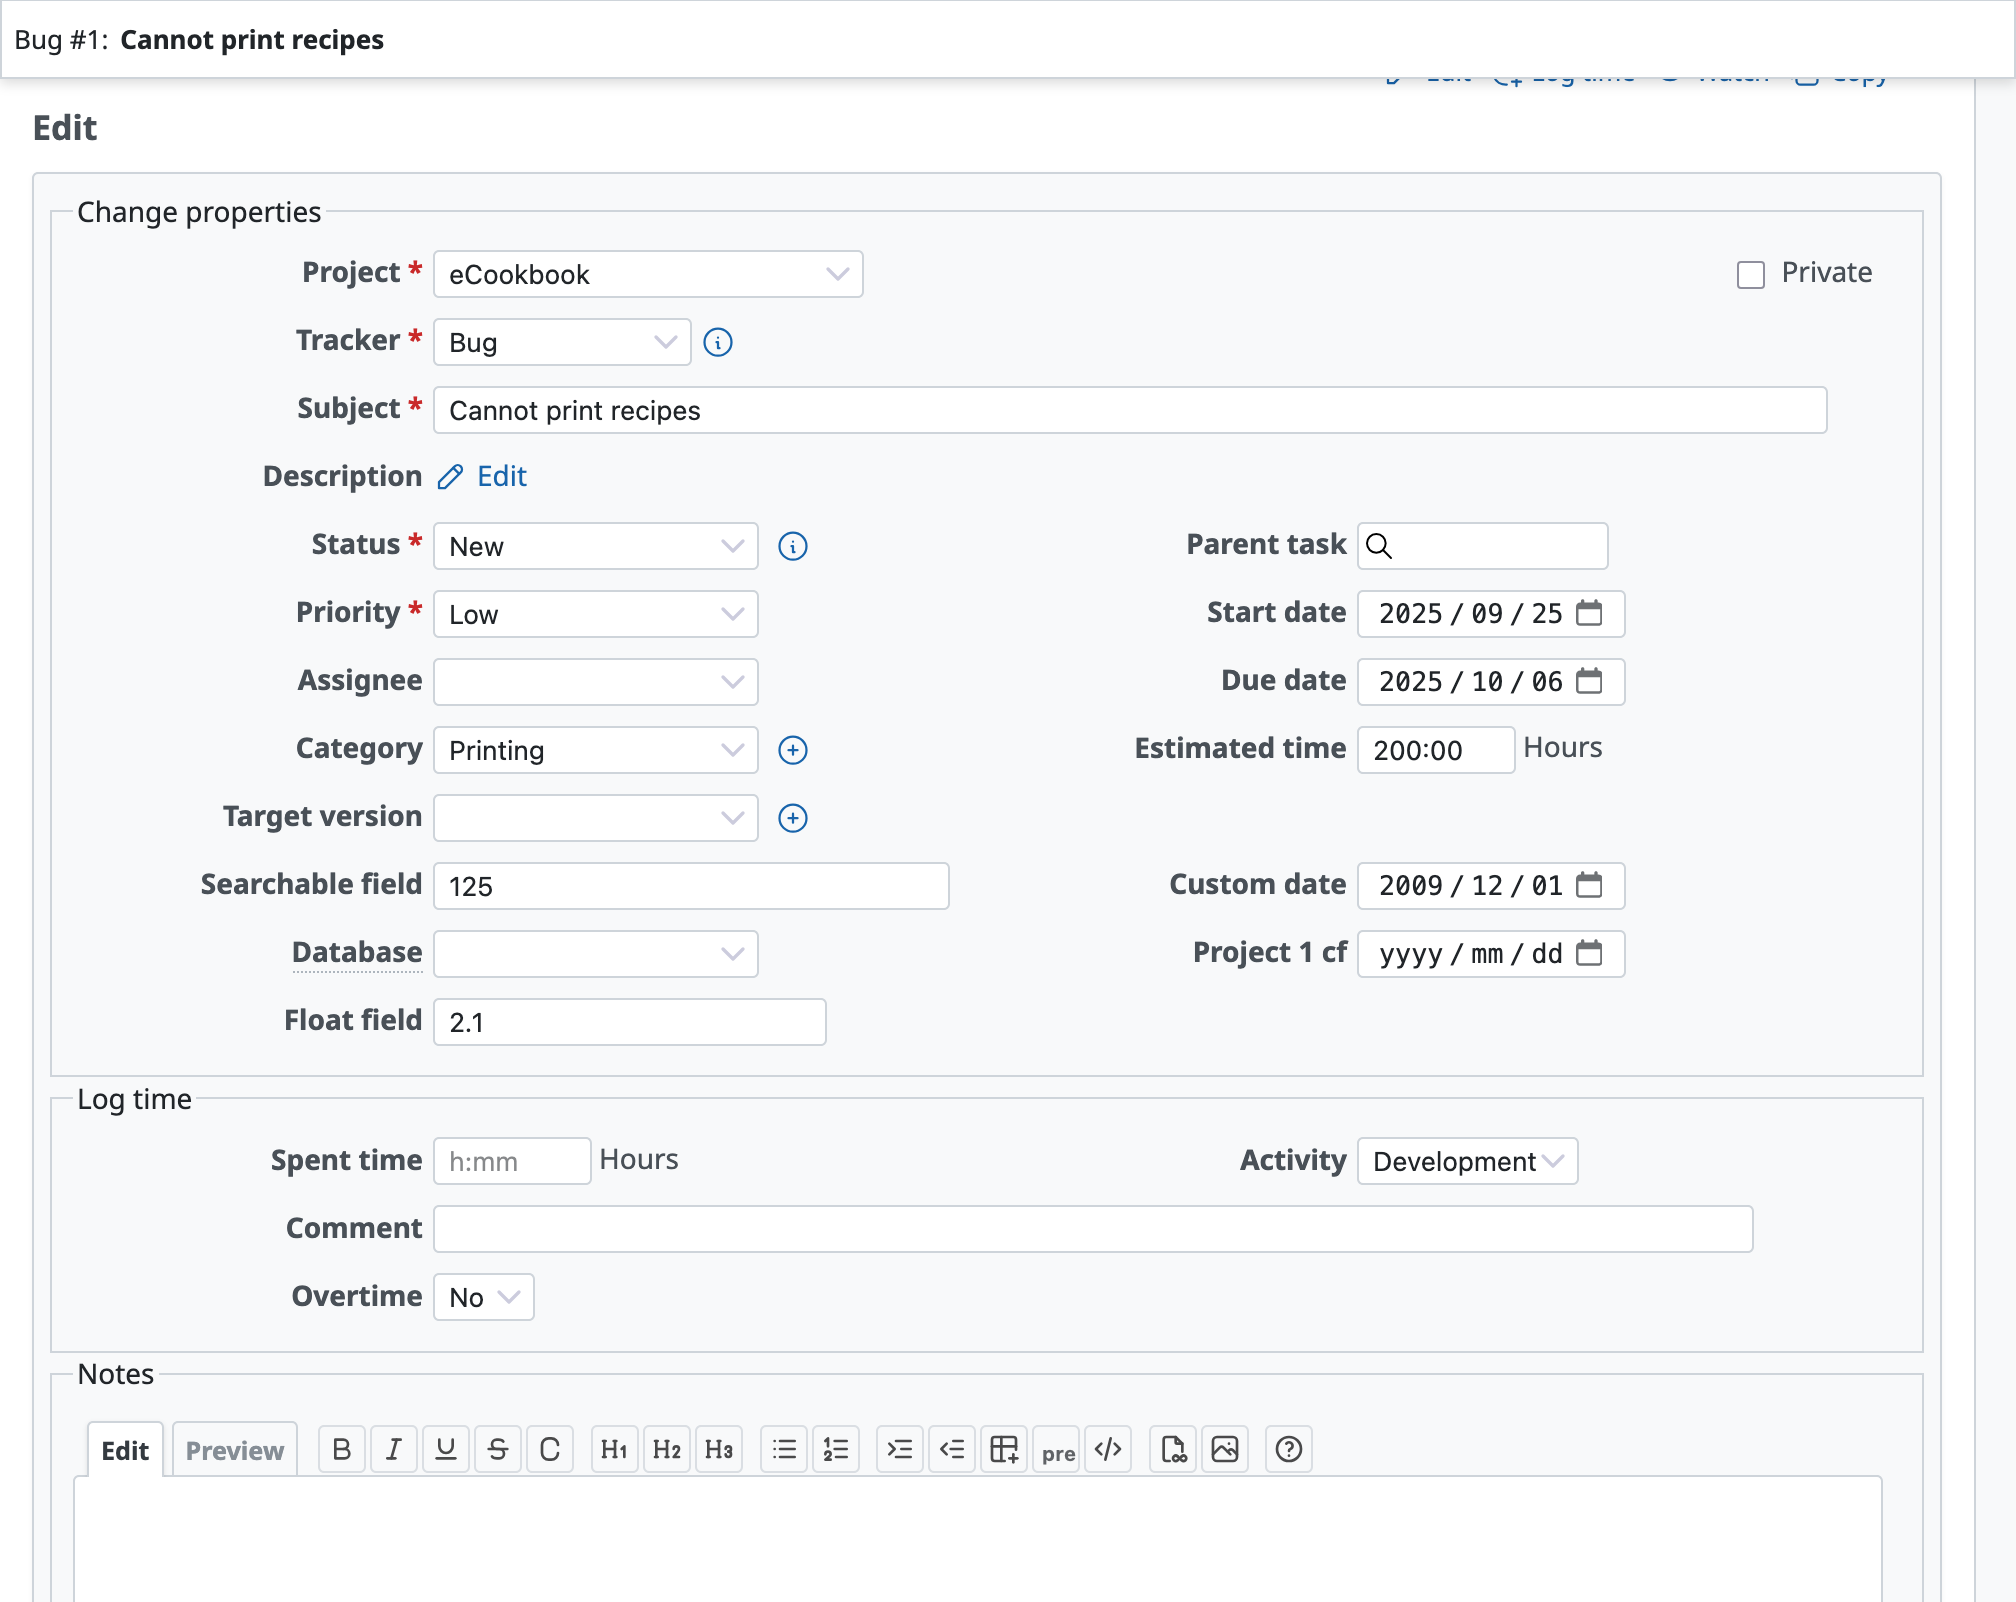Switch to the Preview tab in Notes
Screen dimensions: 2016x1602
[x=235, y=1450]
